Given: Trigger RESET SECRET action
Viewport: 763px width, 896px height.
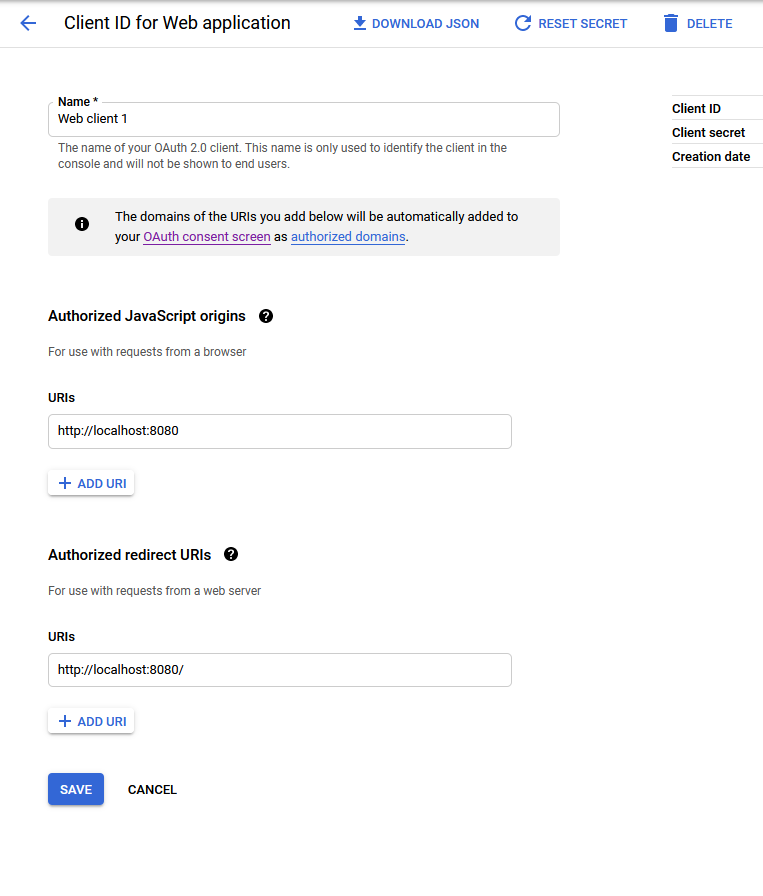Looking at the screenshot, I should click(582, 23).
